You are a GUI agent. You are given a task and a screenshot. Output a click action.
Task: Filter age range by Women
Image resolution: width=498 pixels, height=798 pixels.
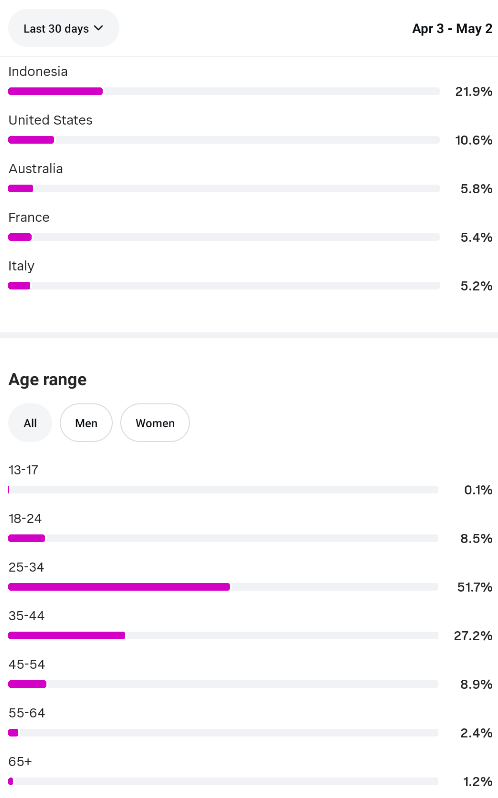click(155, 423)
